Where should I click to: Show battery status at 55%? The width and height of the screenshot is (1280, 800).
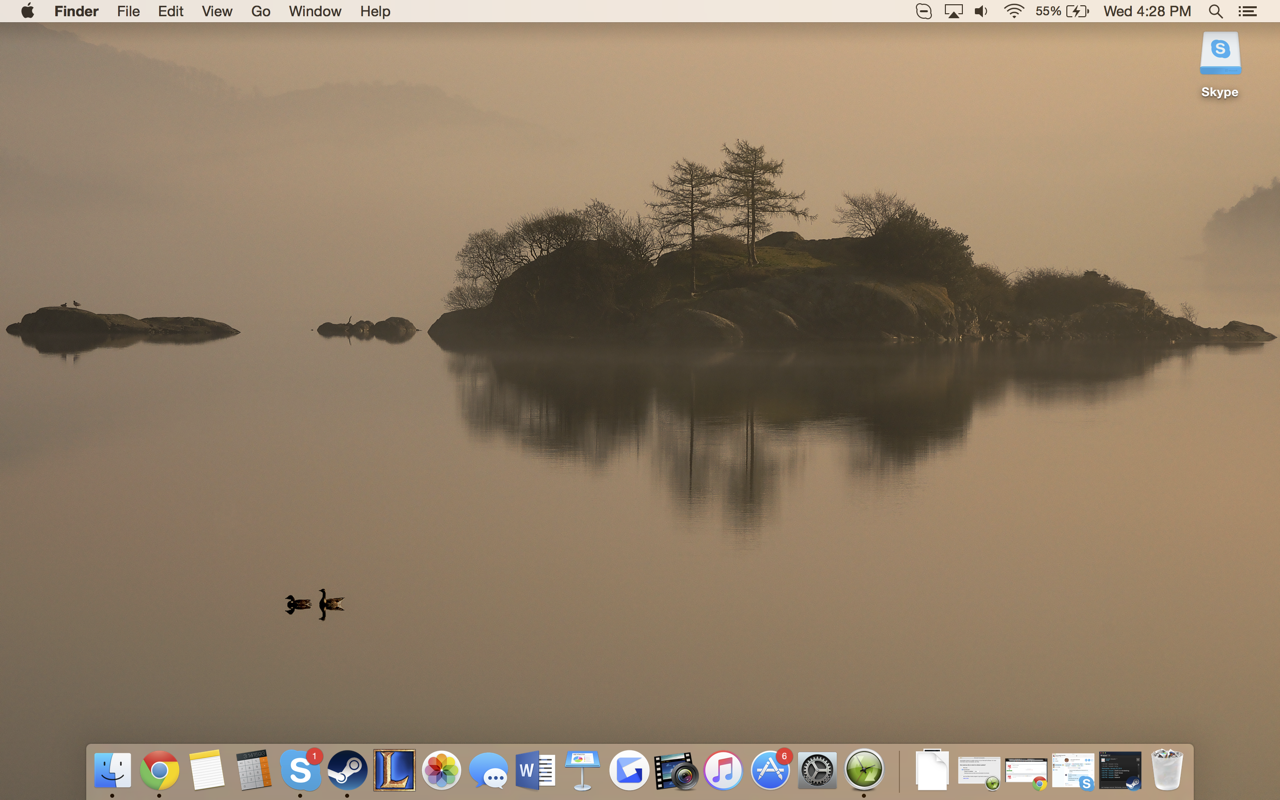click(1062, 11)
